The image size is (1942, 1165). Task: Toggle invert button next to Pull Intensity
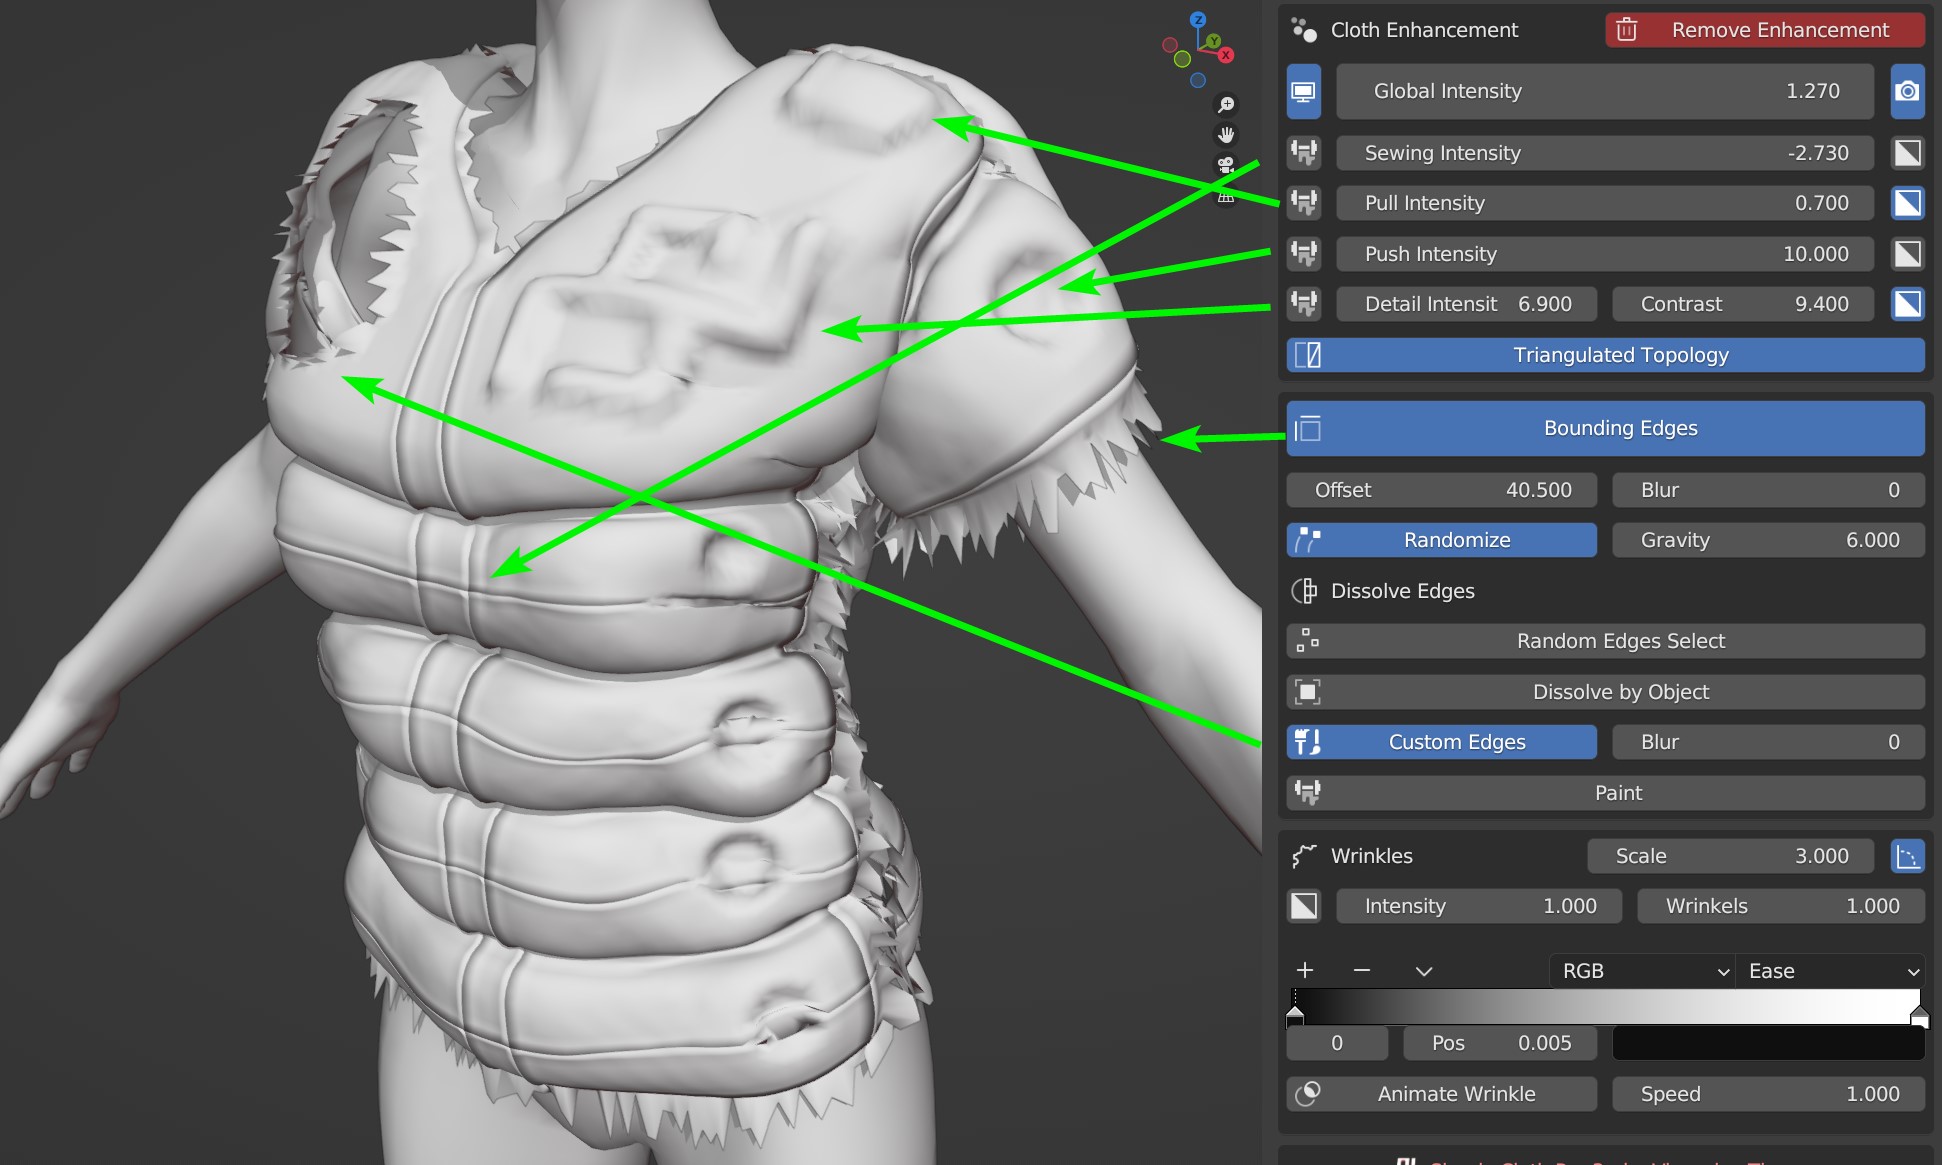click(x=1907, y=203)
